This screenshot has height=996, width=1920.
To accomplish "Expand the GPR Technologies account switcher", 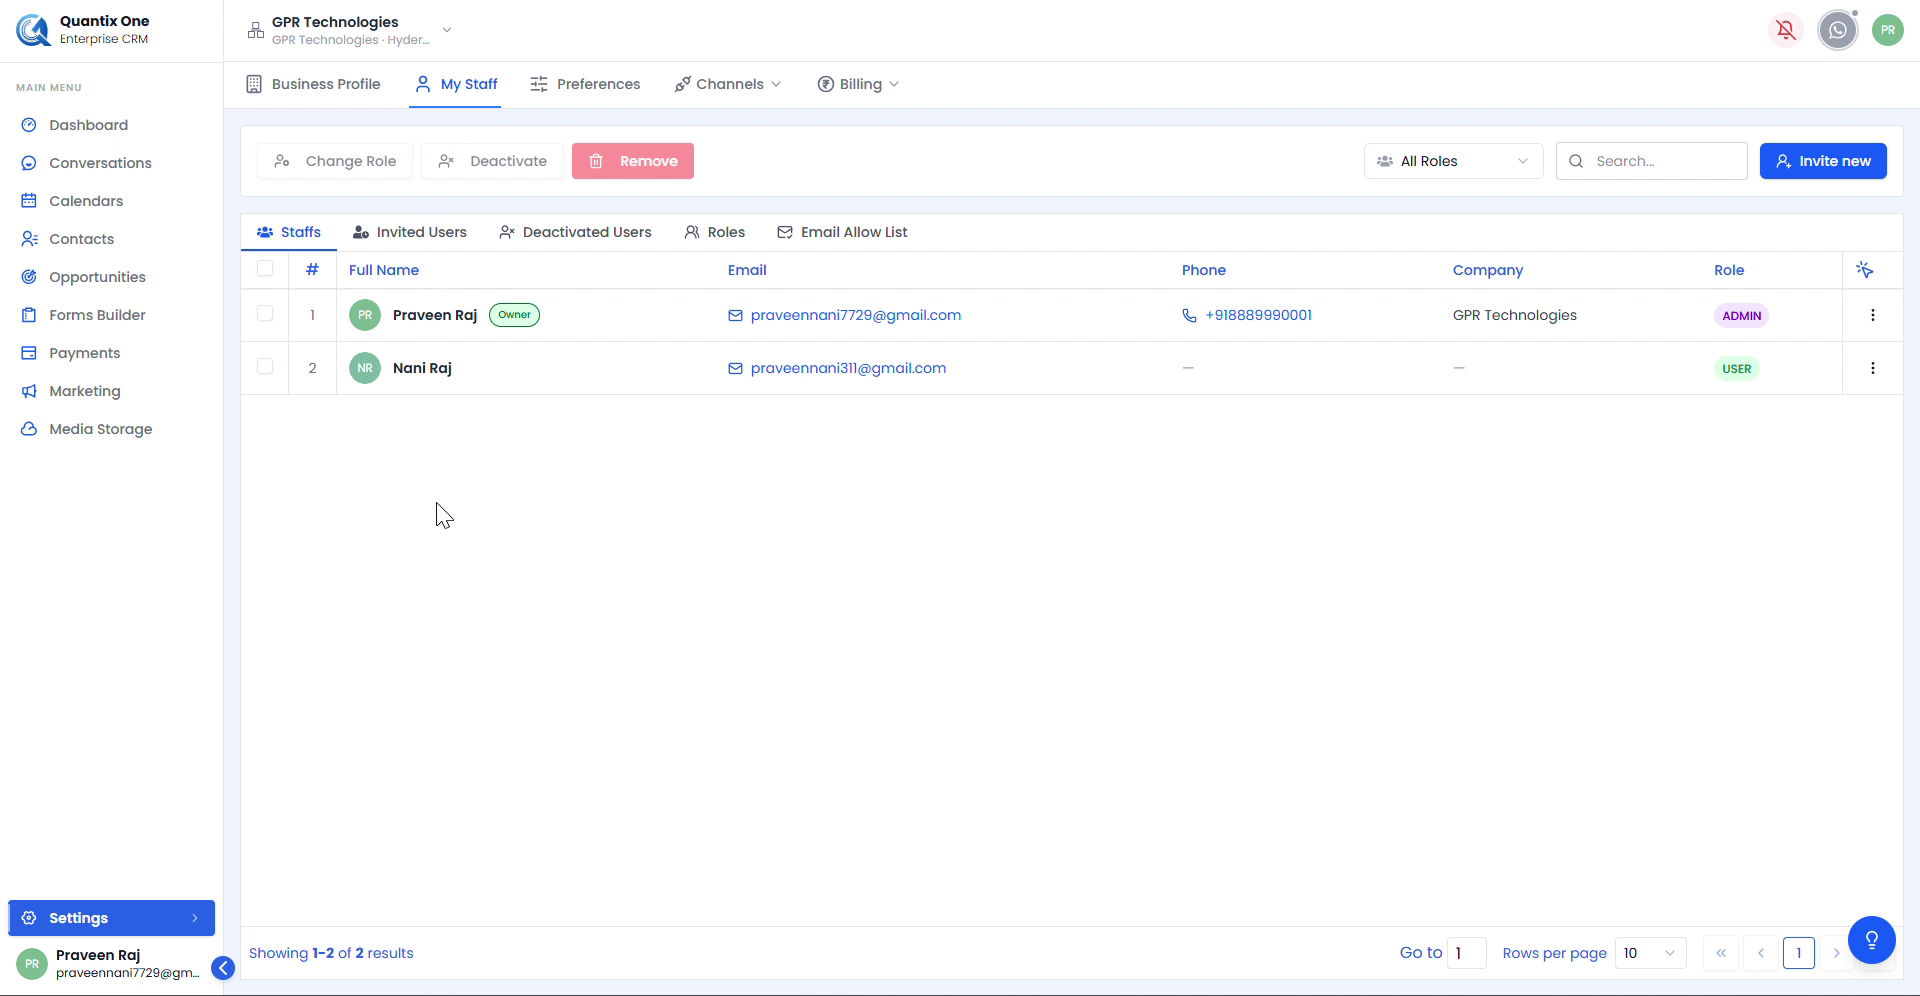I will point(349,30).
